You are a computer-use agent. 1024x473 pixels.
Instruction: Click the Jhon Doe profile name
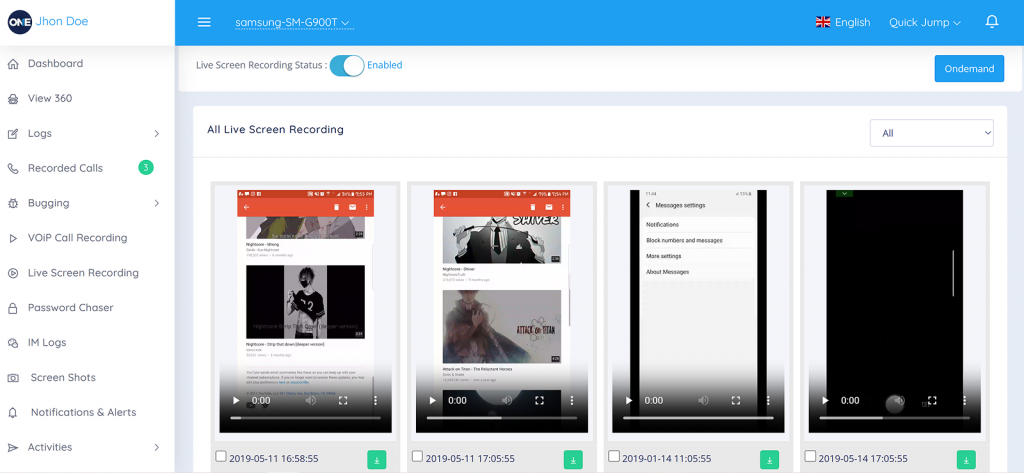point(62,21)
